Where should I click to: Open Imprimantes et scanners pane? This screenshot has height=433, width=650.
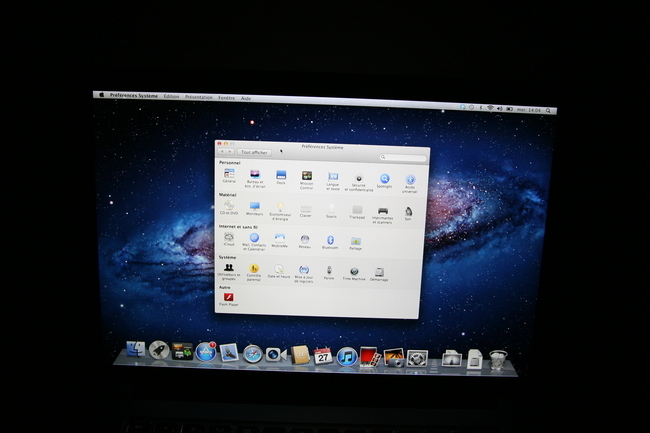tap(383, 215)
